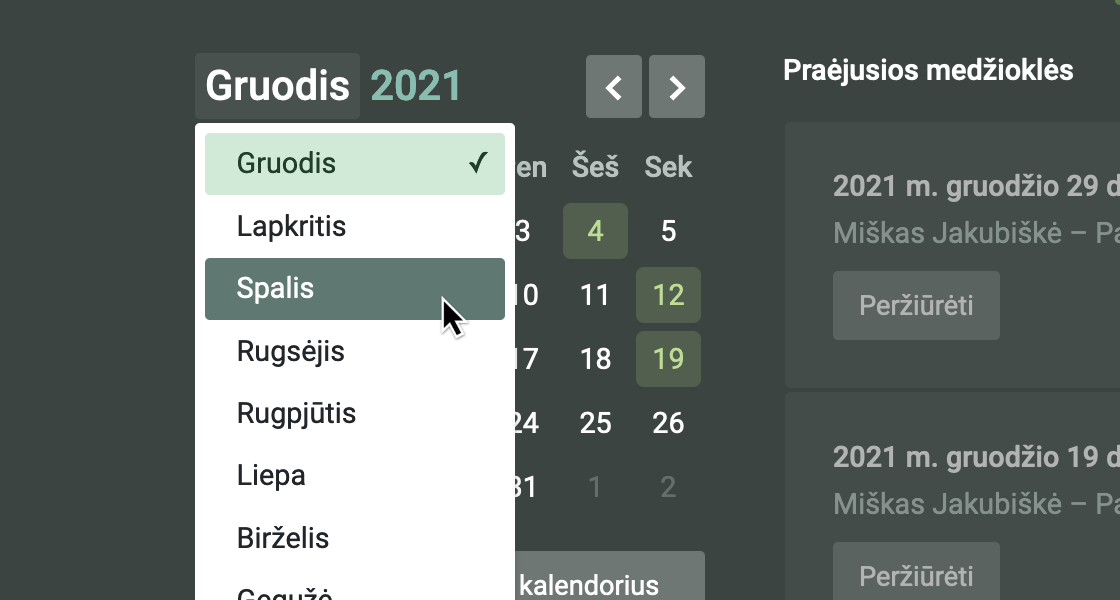This screenshot has width=1120, height=600.
Task: Click Peržiūrėti for the December 29 hunt
Action: (x=916, y=305)
